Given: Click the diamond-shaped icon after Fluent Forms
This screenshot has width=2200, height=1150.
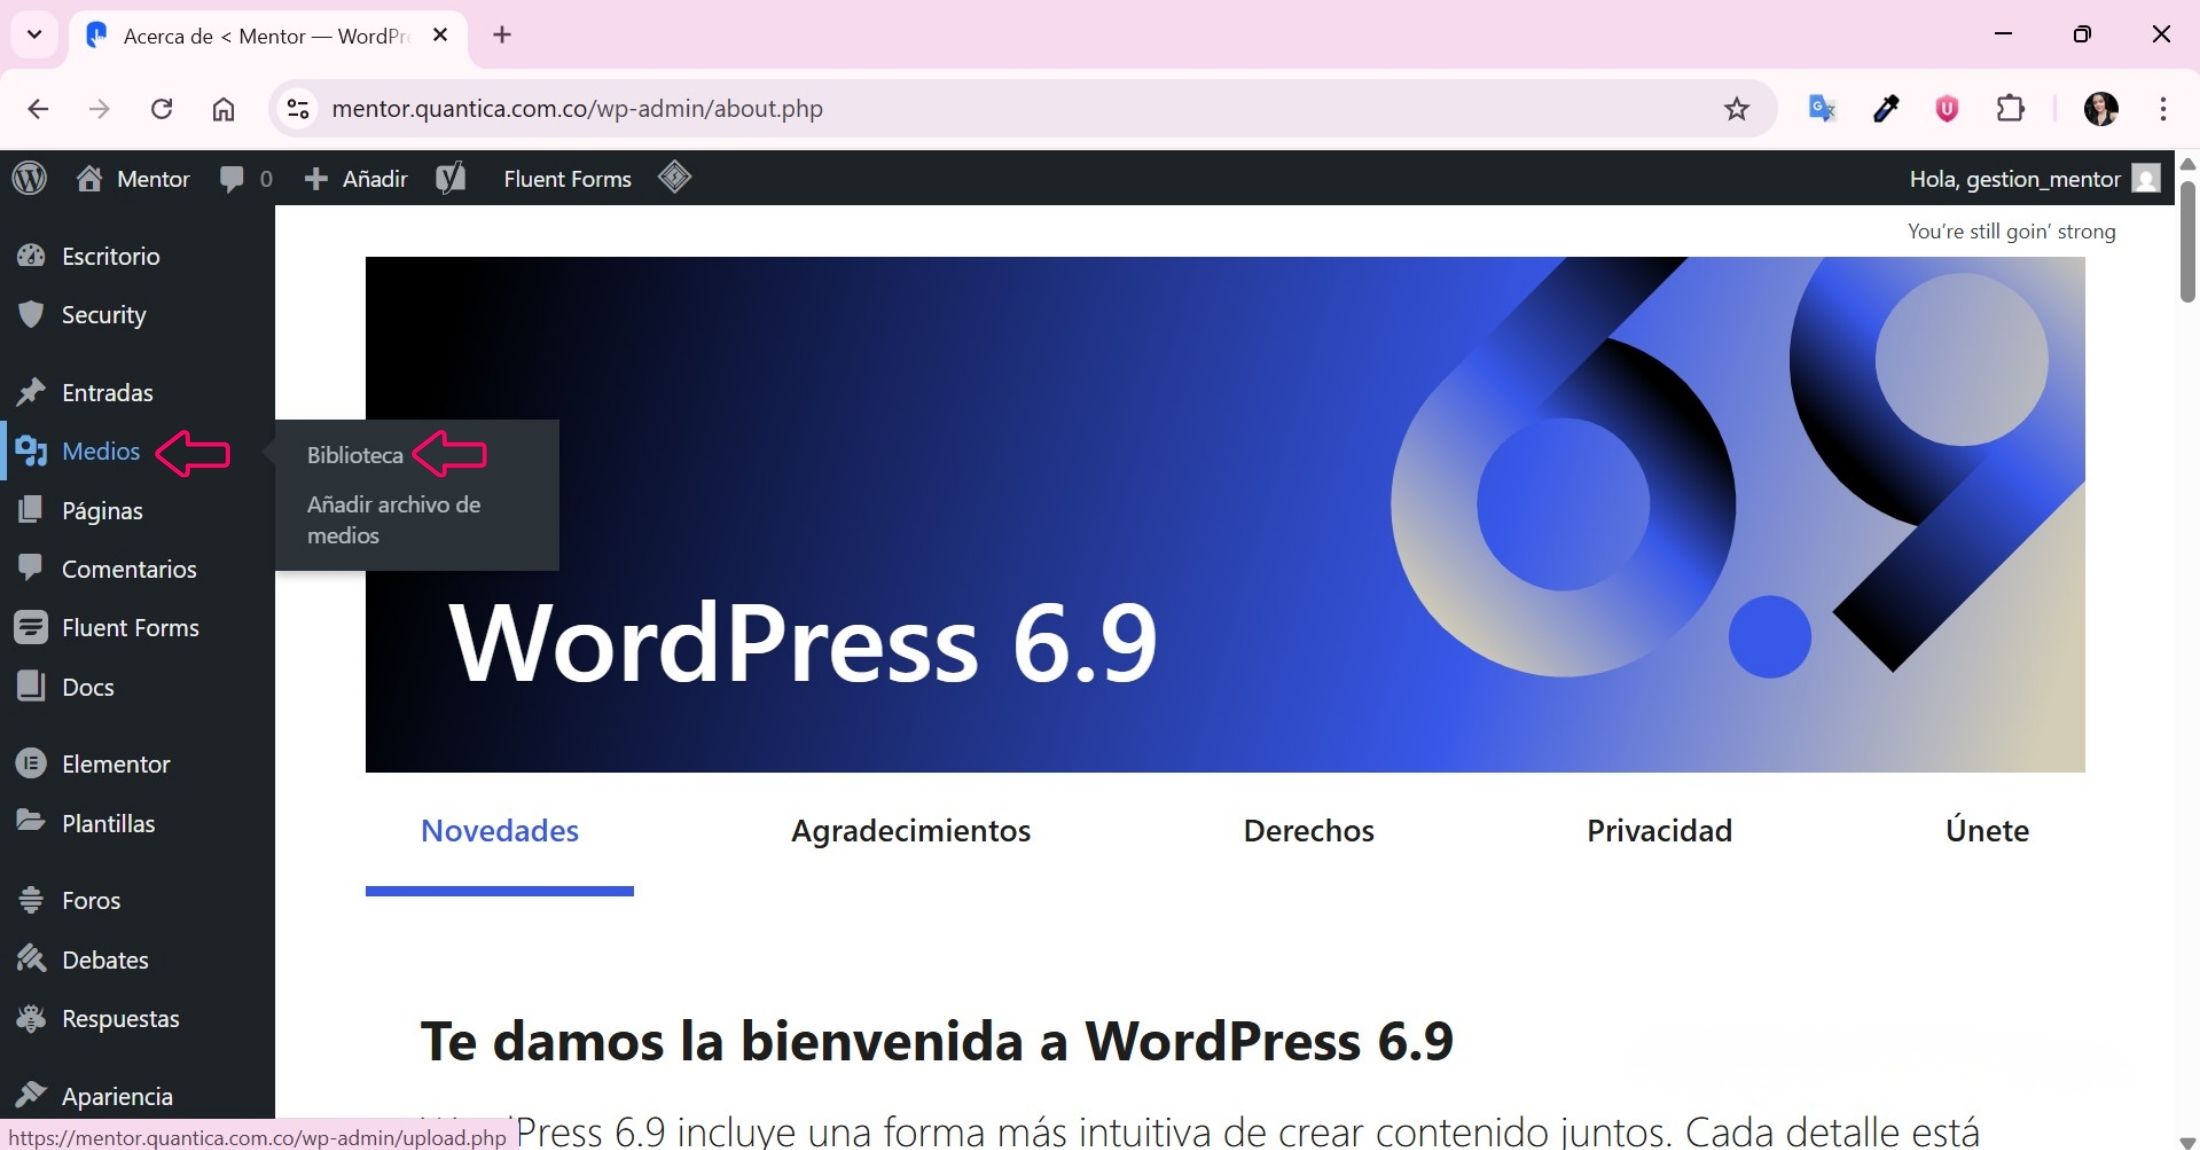Looking at the screenshot, I should (x=675, y=177).
